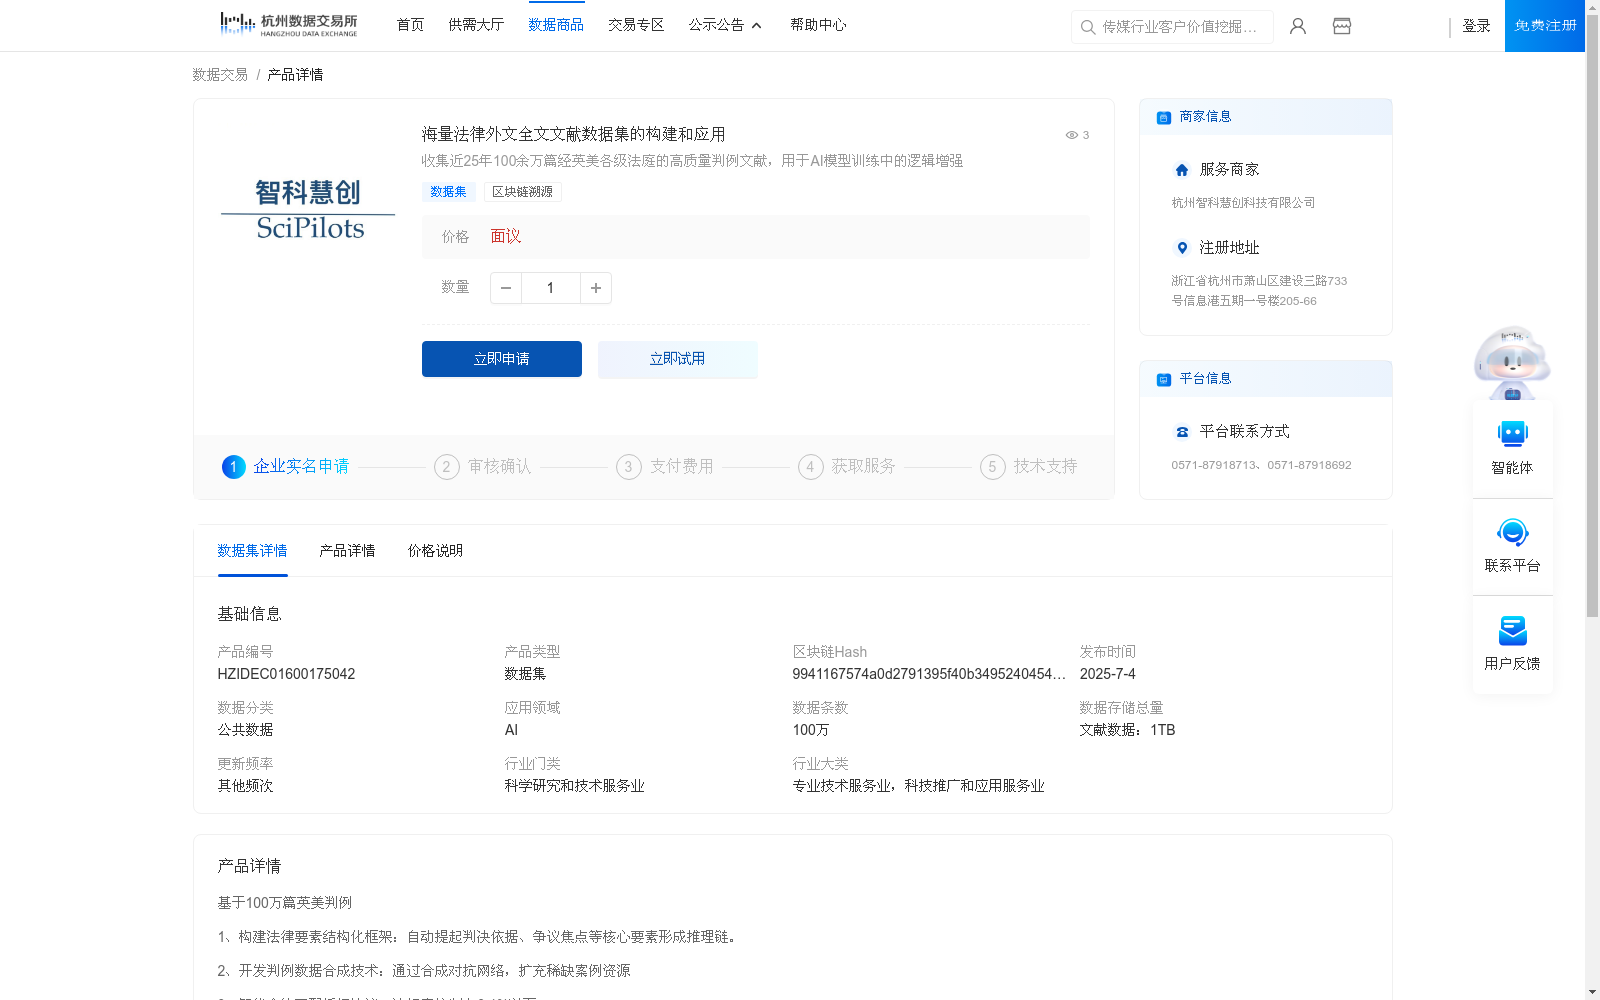1600x1000 pixels.
Task: Click the platform info panel icon
Action: coord(1163,380)
